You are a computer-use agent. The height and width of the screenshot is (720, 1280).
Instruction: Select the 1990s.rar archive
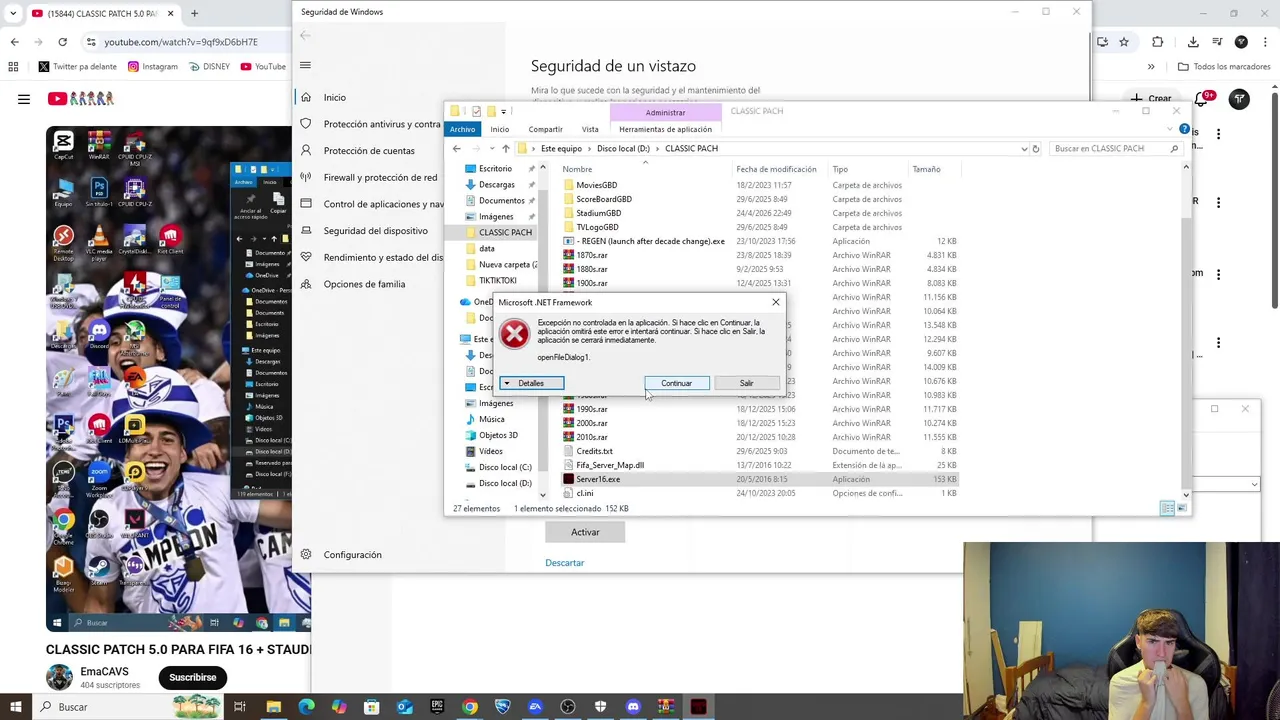pos(591,409)
